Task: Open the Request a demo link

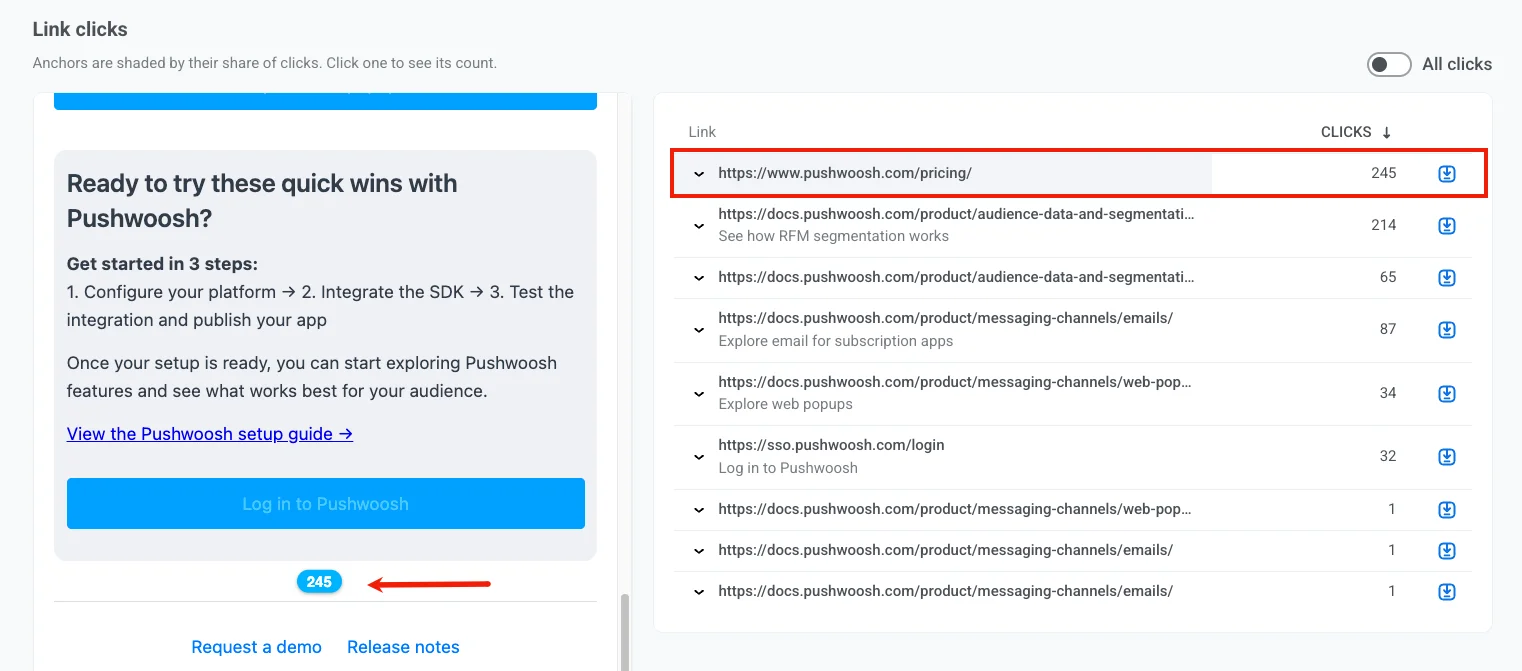Action: click(257, 647)
